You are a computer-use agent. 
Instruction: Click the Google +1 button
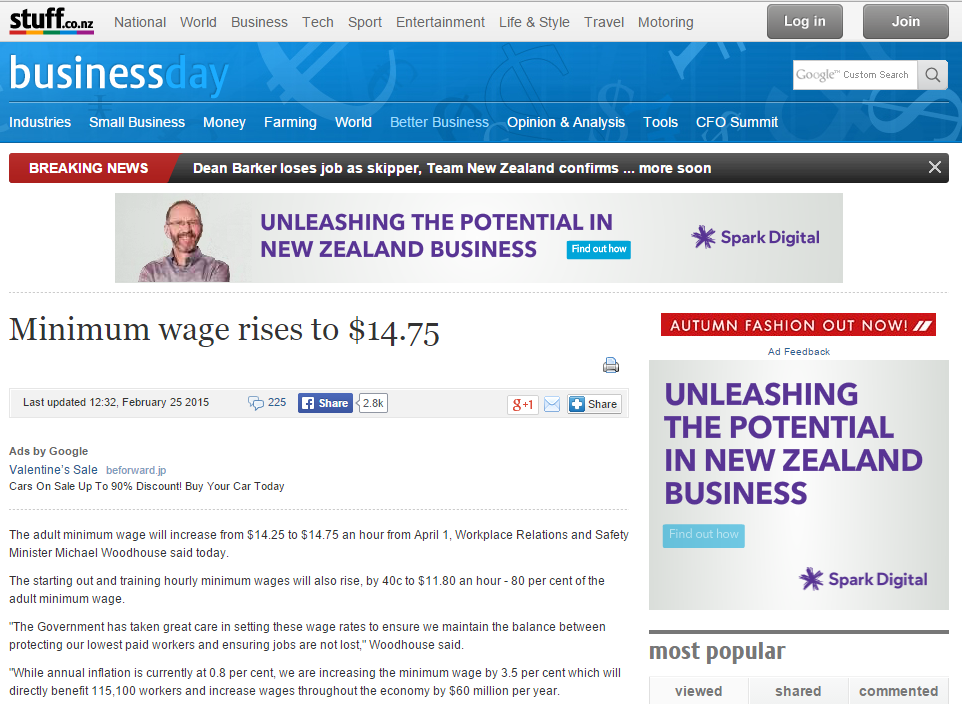pos(523,404)
